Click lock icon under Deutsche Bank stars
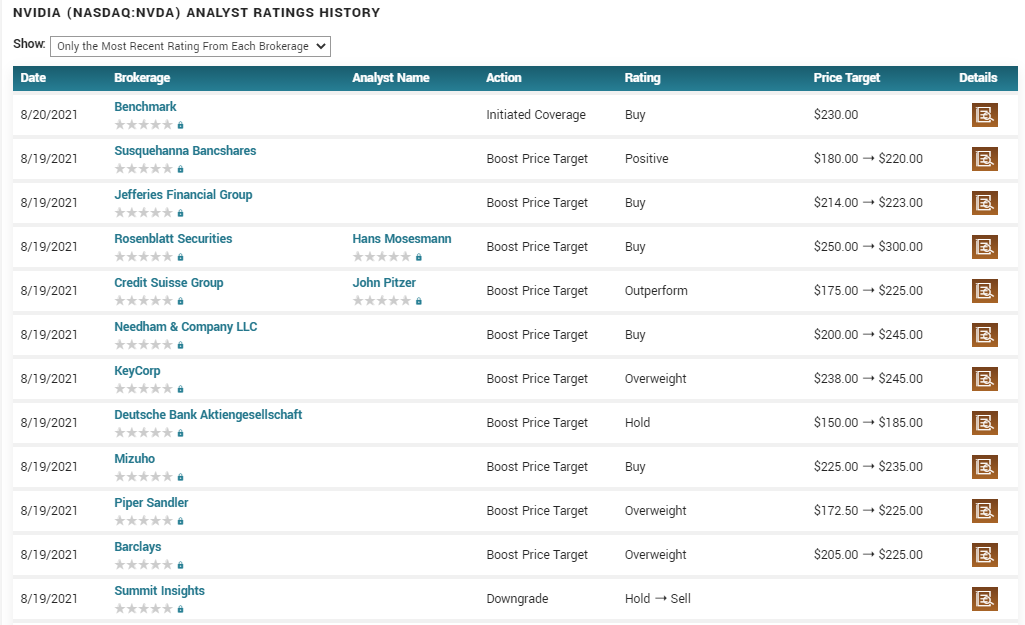 click(180, 433)
